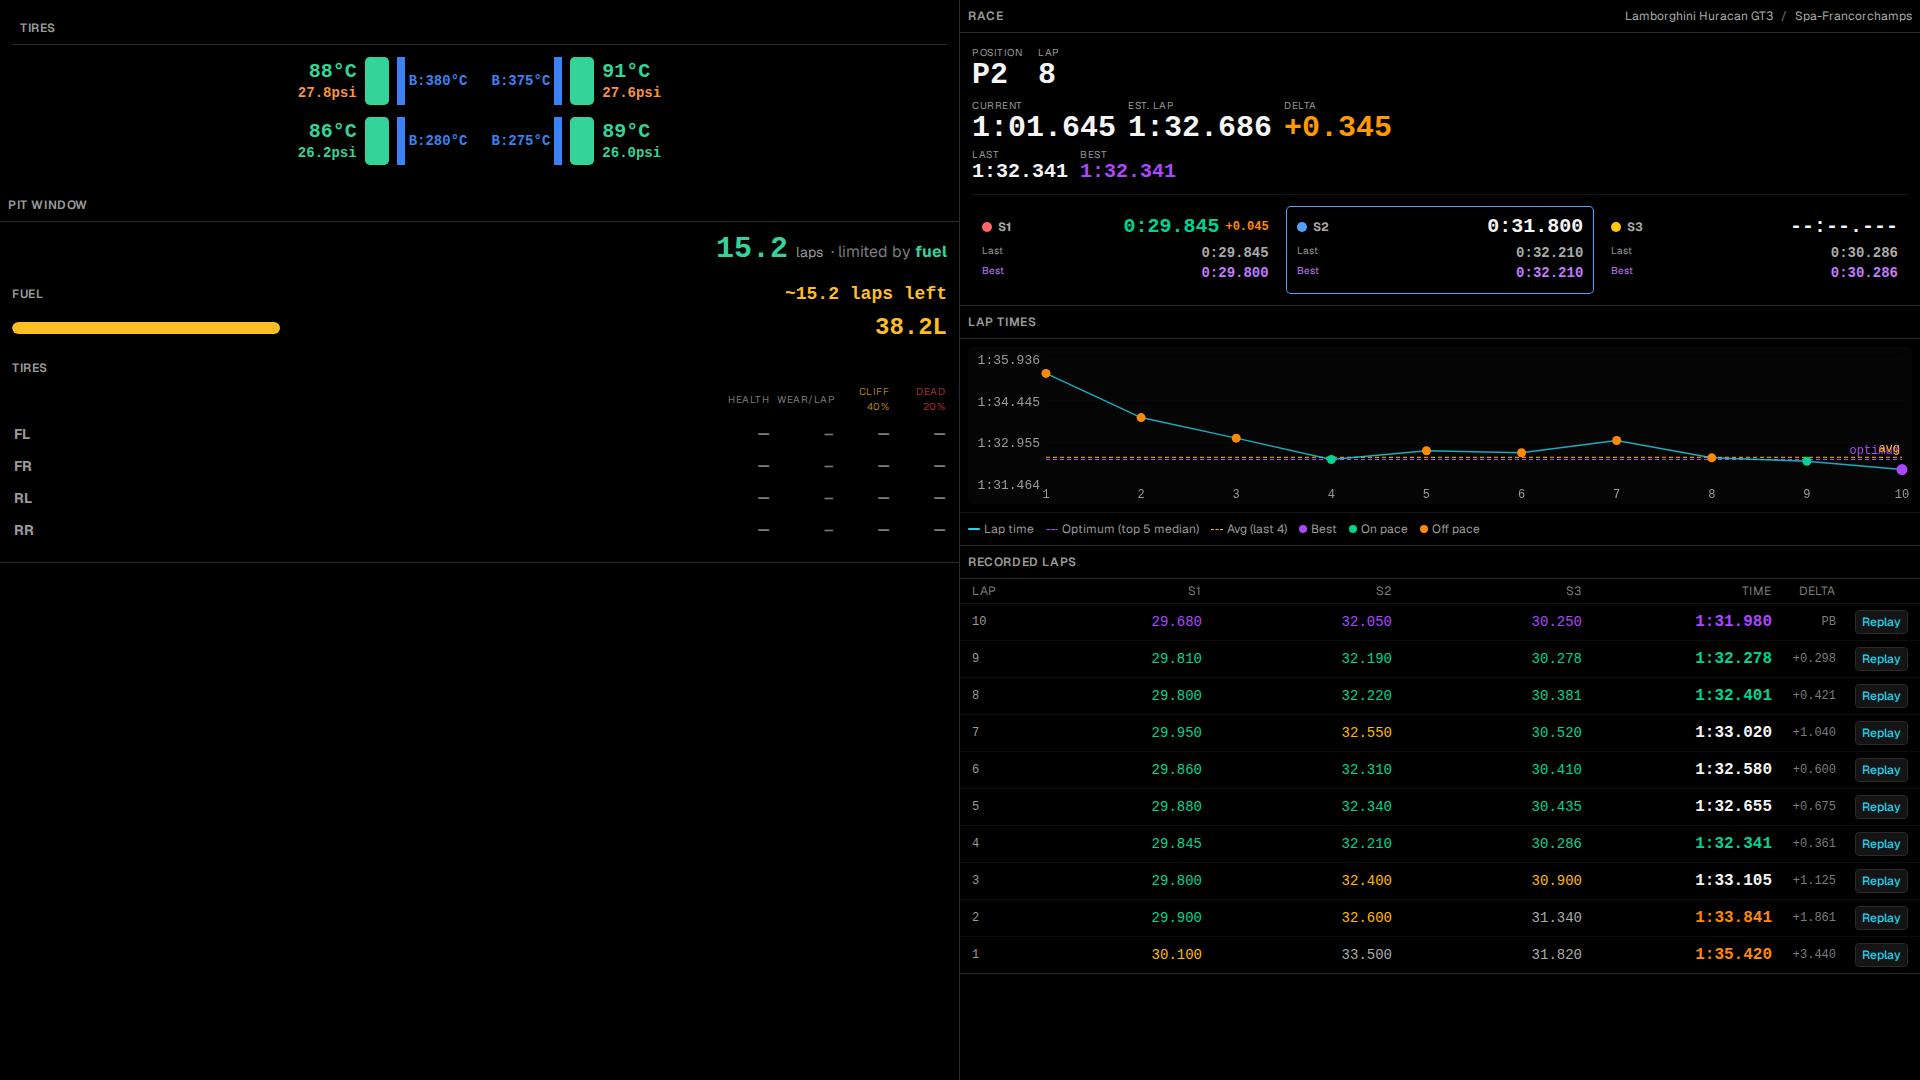Click the lap 4 on-pace green point
The height and width of the screenshot is (1080, 1920).
tap(1331, 460)
